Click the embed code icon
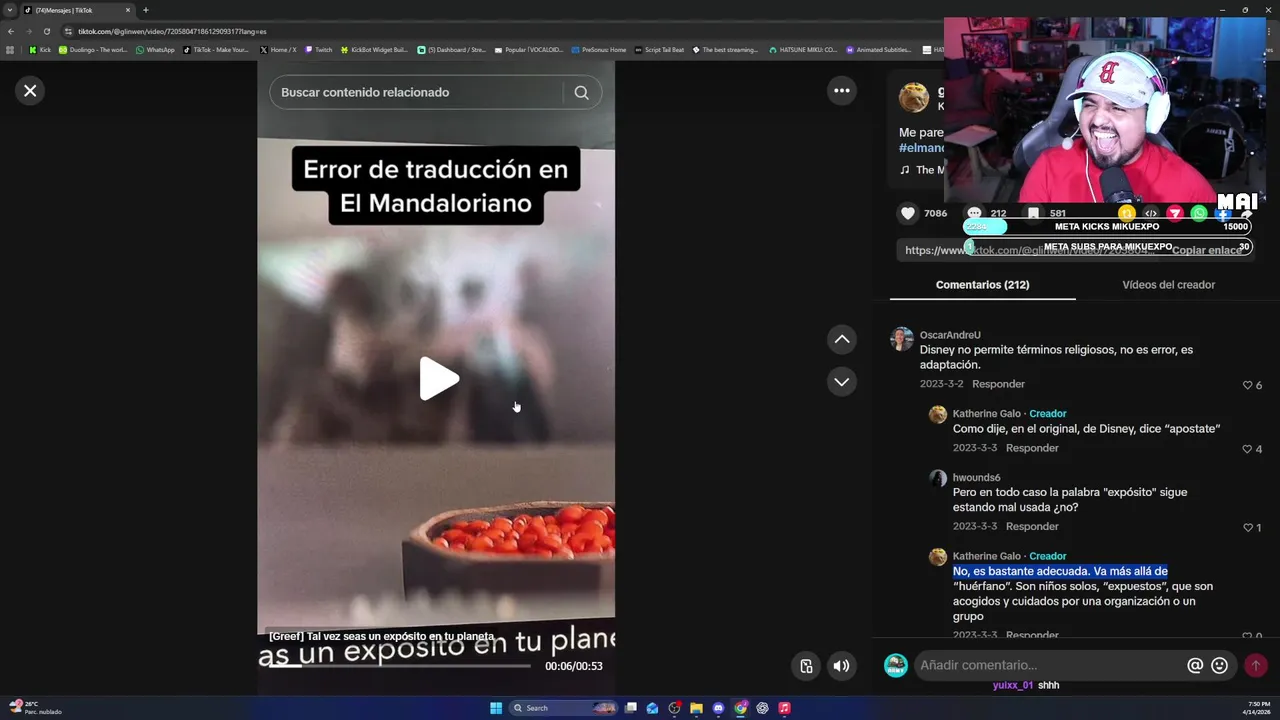The height and width of the screenshot is (720, 1280). (x=1151, y=213)
